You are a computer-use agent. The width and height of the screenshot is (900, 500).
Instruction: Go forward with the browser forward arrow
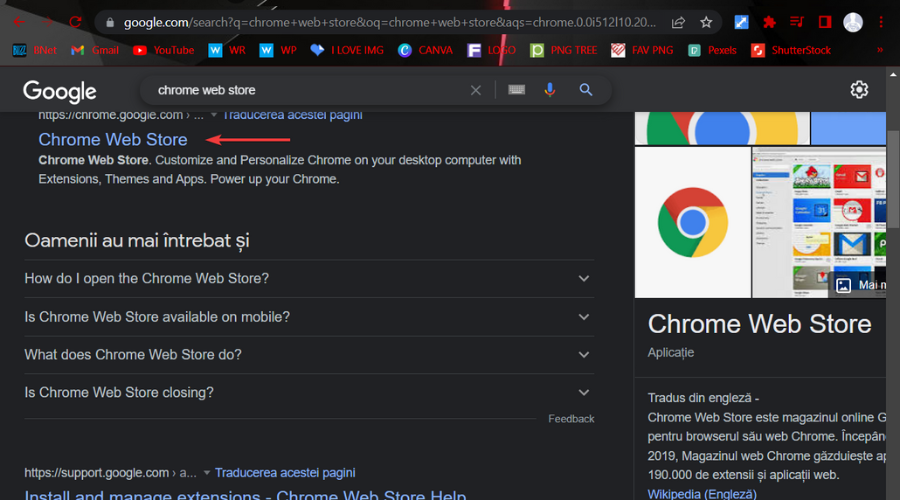pyautogui.click(x=47, y=22)
